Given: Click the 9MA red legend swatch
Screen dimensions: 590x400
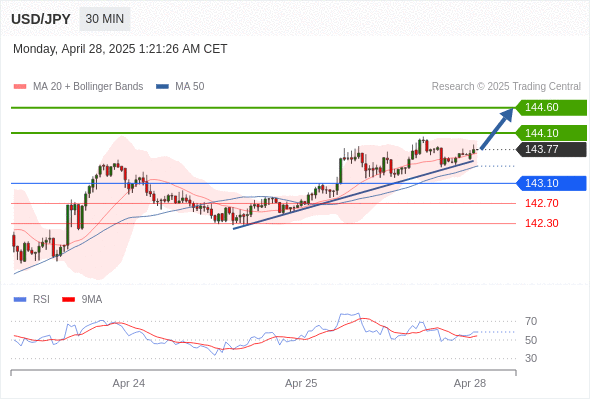Looking at the screenshot, I should click(68, 300).
